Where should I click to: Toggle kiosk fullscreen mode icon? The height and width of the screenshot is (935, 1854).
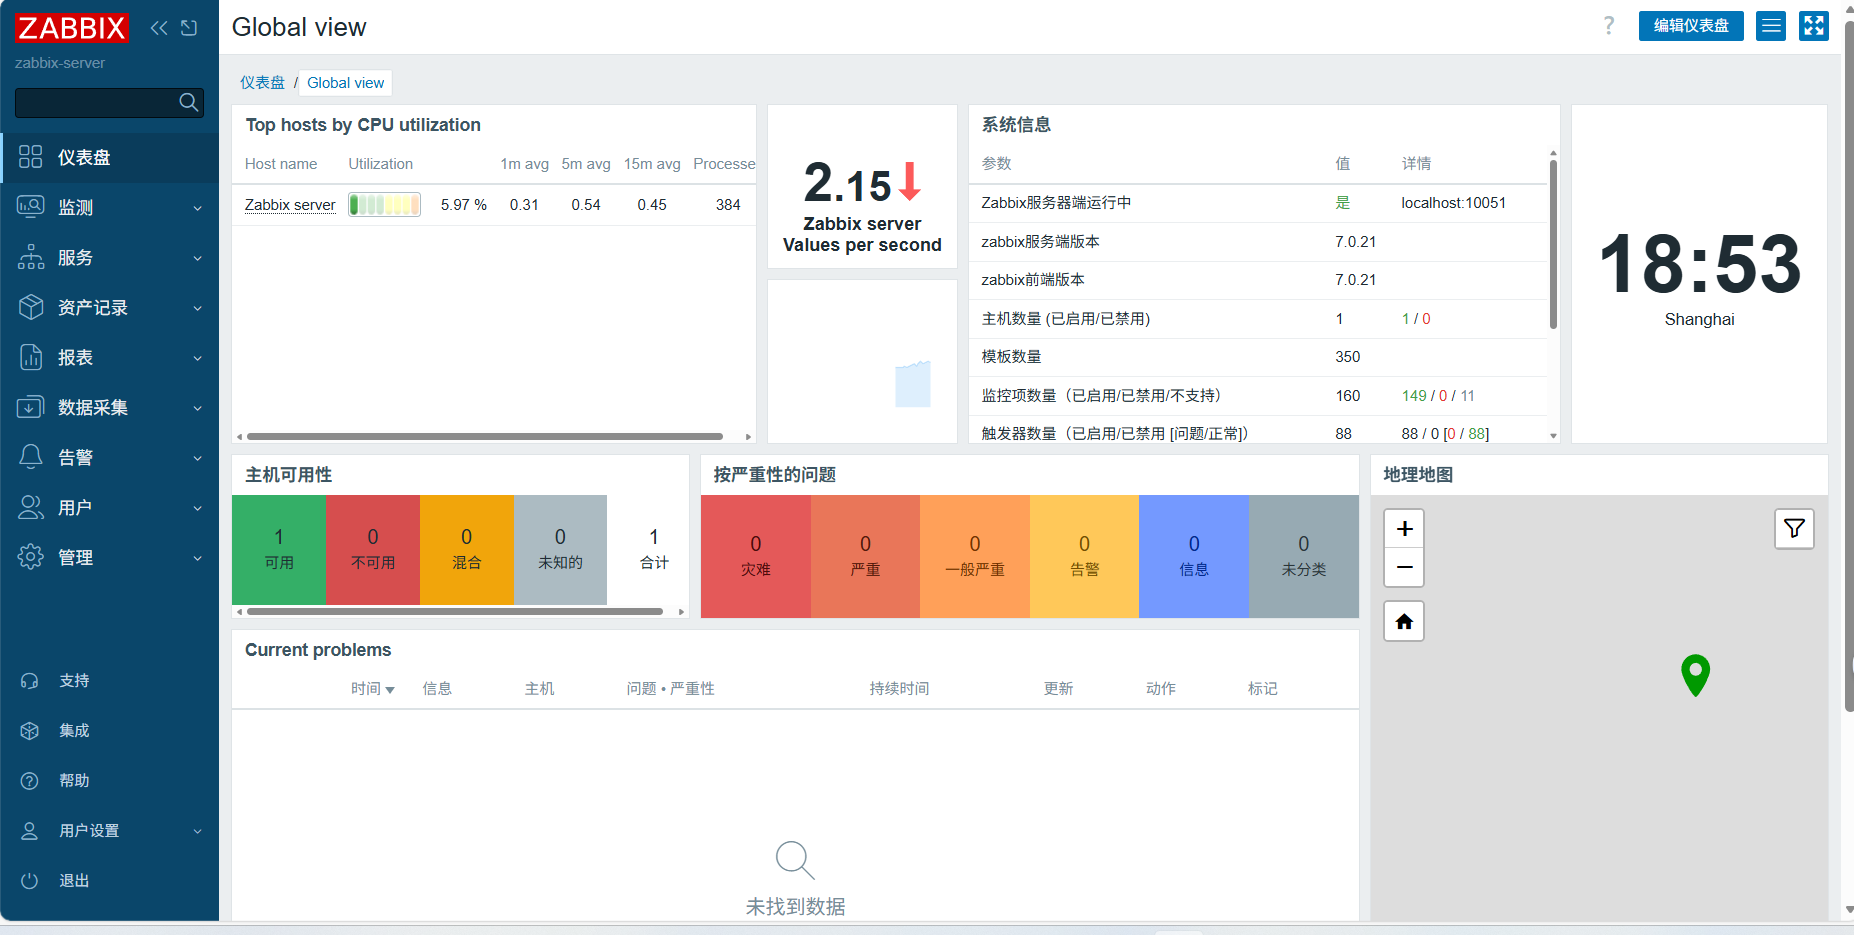(x=1814, y=26)
